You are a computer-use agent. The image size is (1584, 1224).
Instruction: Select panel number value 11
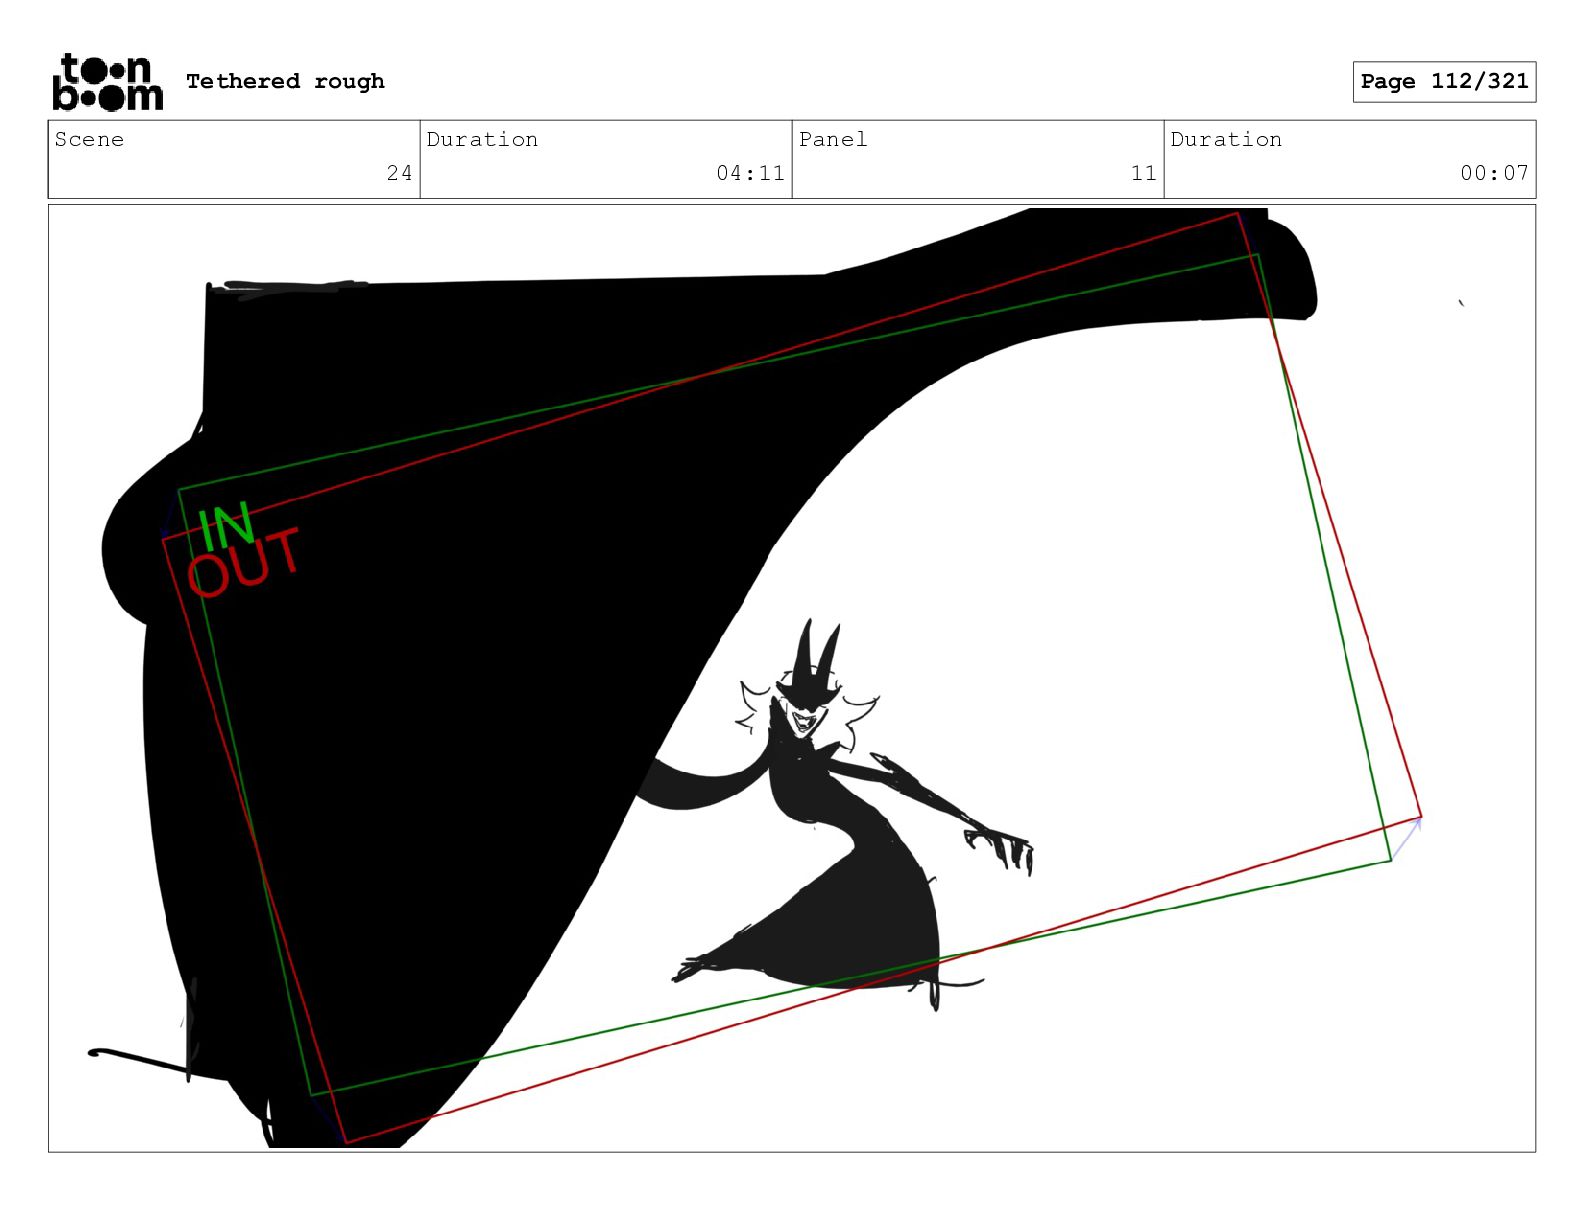click(x=1144, y=173)
